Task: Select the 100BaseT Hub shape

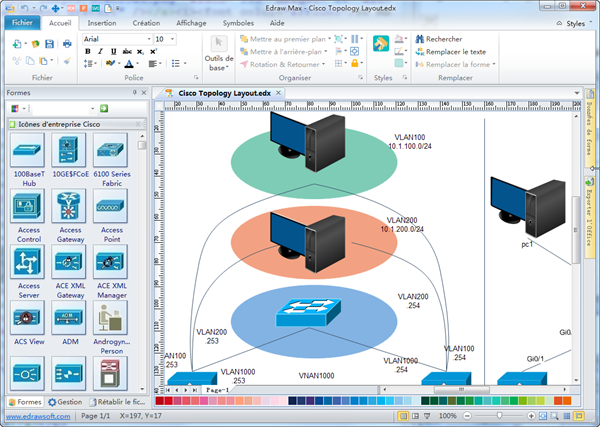Action: (x=27, y=152)
